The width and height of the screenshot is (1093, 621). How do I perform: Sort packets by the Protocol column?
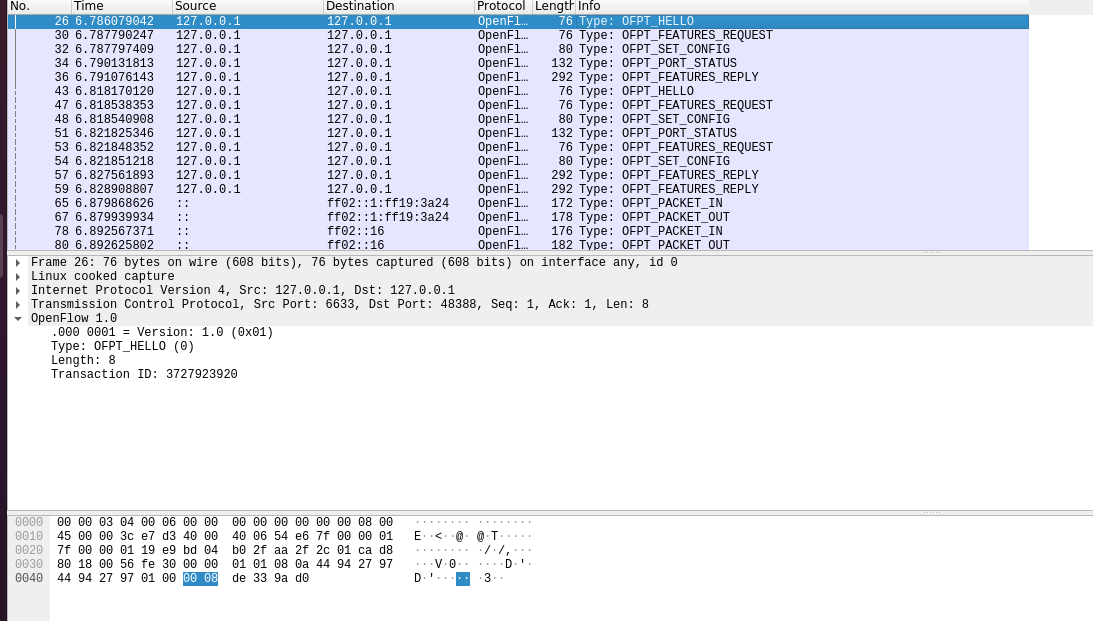coord(500,6)
